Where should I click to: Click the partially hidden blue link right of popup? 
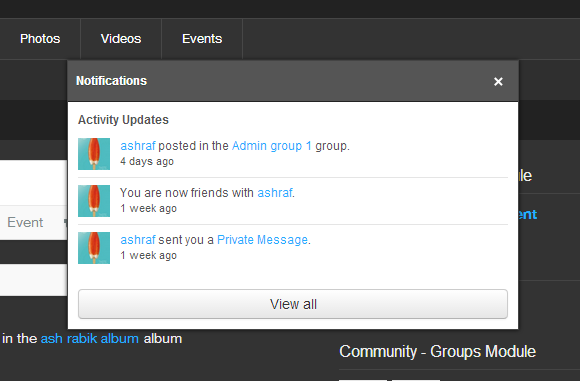click(x=528, y=214)
